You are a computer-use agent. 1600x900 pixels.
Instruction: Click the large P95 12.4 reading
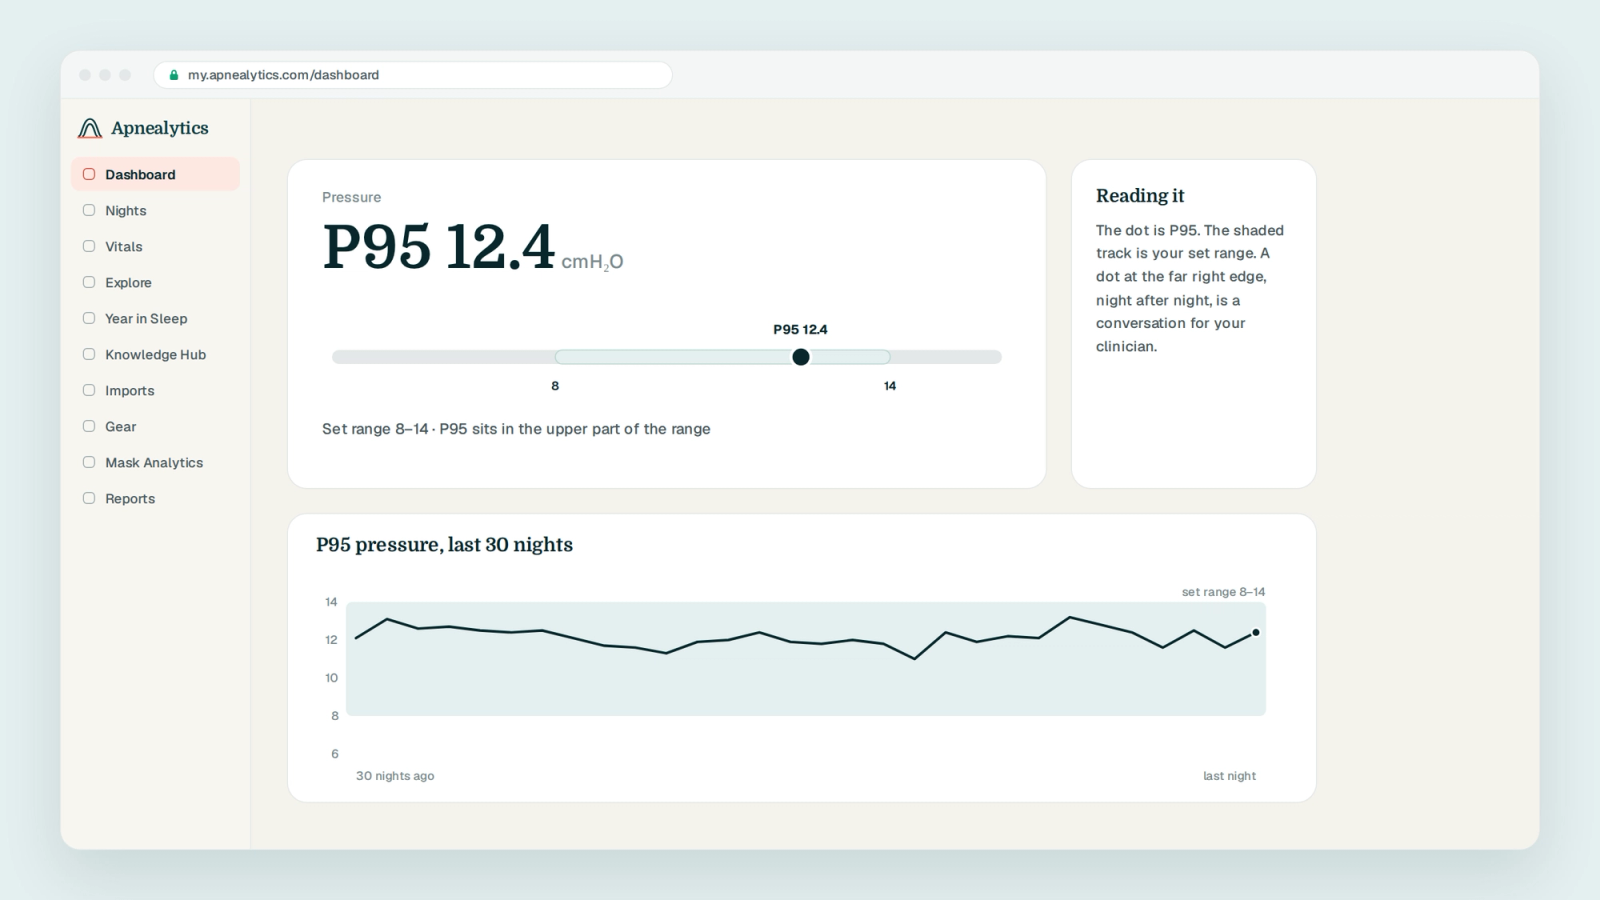(x=438, y=246)
